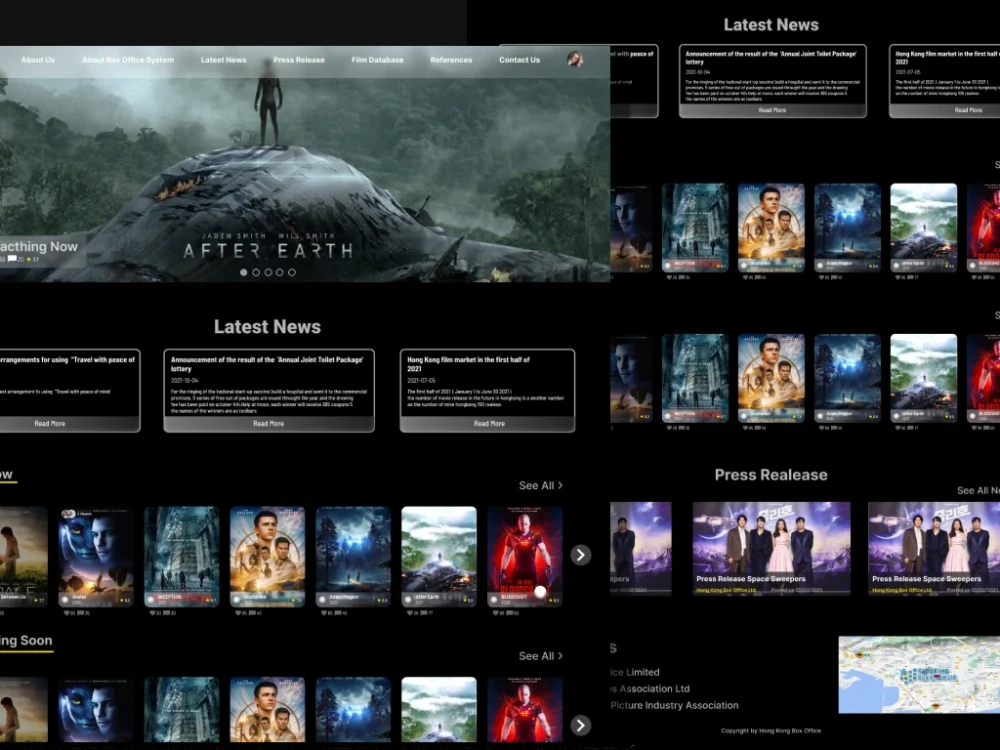The width and height of the screenshot is (1000, 750).
Task: Click next arrow in the 'ing Soon' poster row
Action: click(580, 725)
